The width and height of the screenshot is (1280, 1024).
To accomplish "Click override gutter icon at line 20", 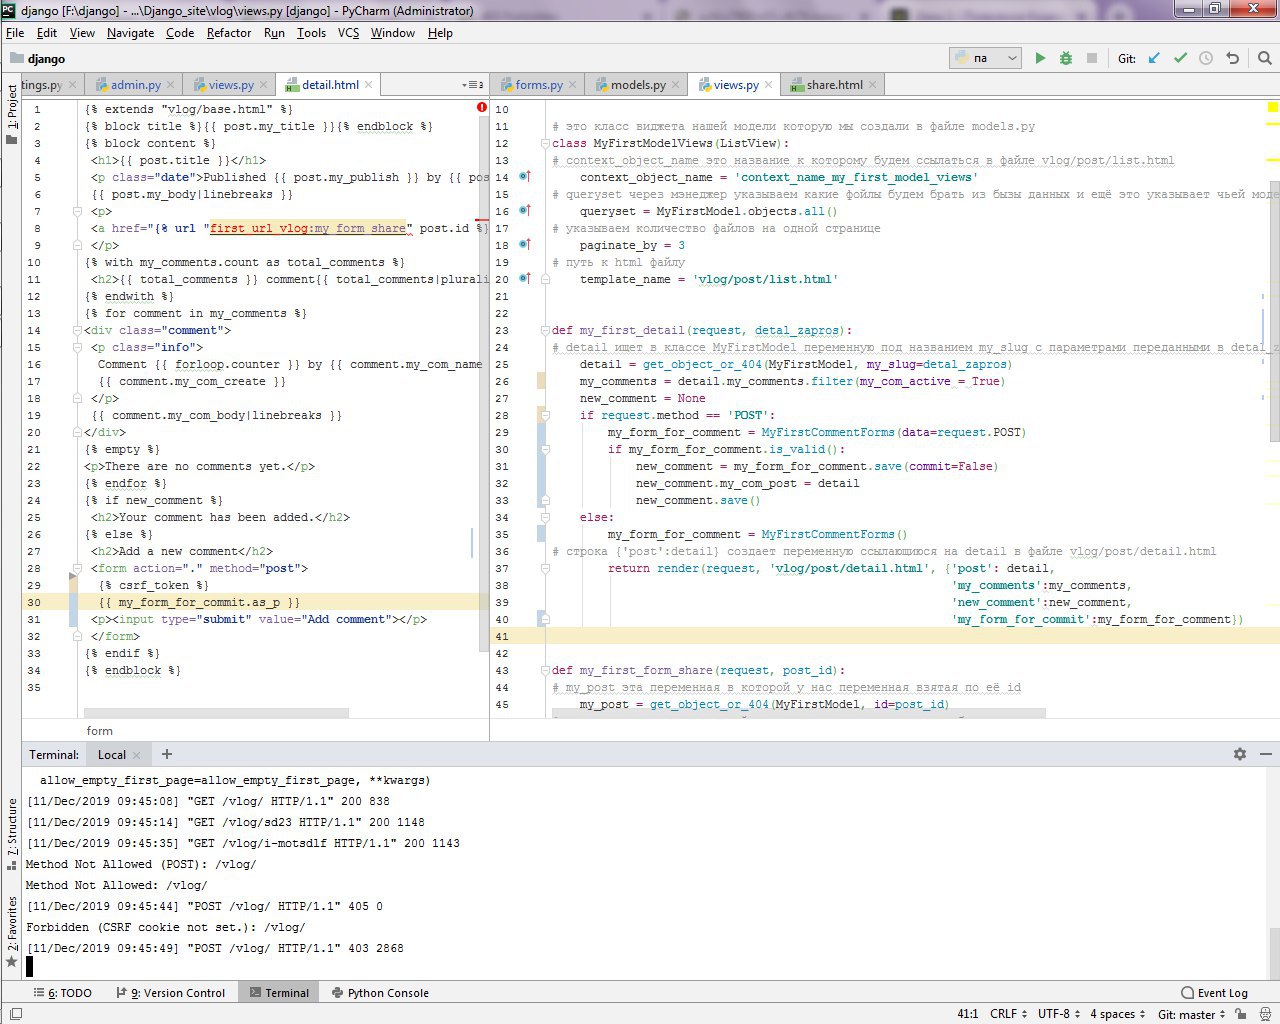I will 525,279.
